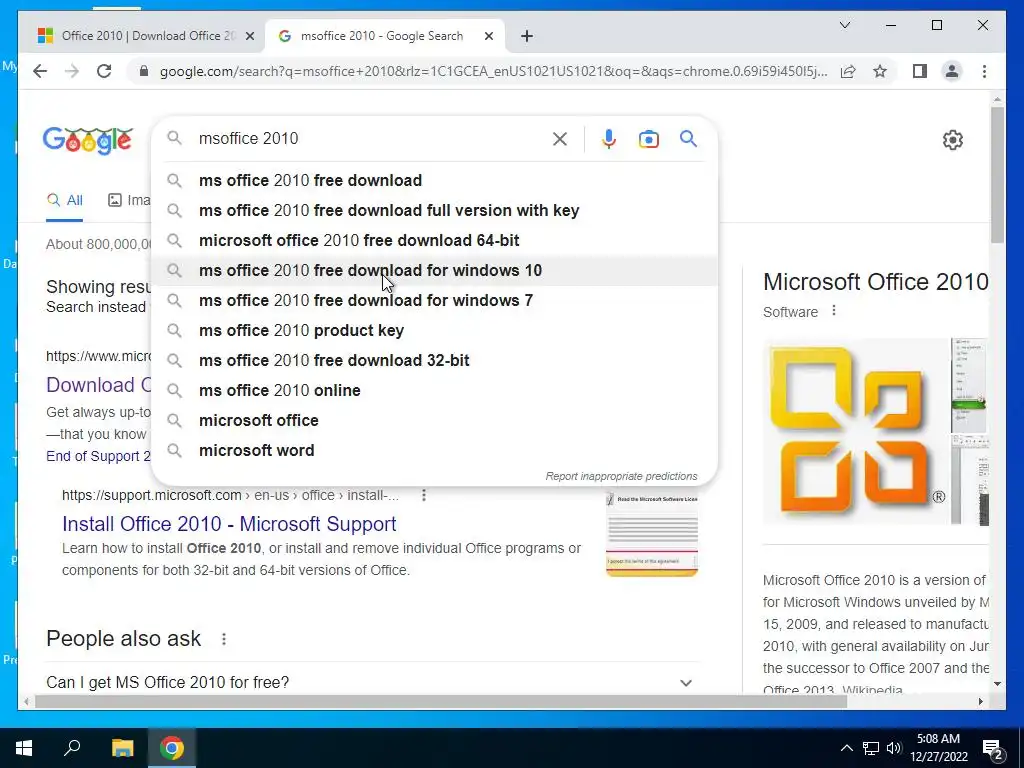Share this page using the share icon

pyautogui.click(x=848, y=71)
